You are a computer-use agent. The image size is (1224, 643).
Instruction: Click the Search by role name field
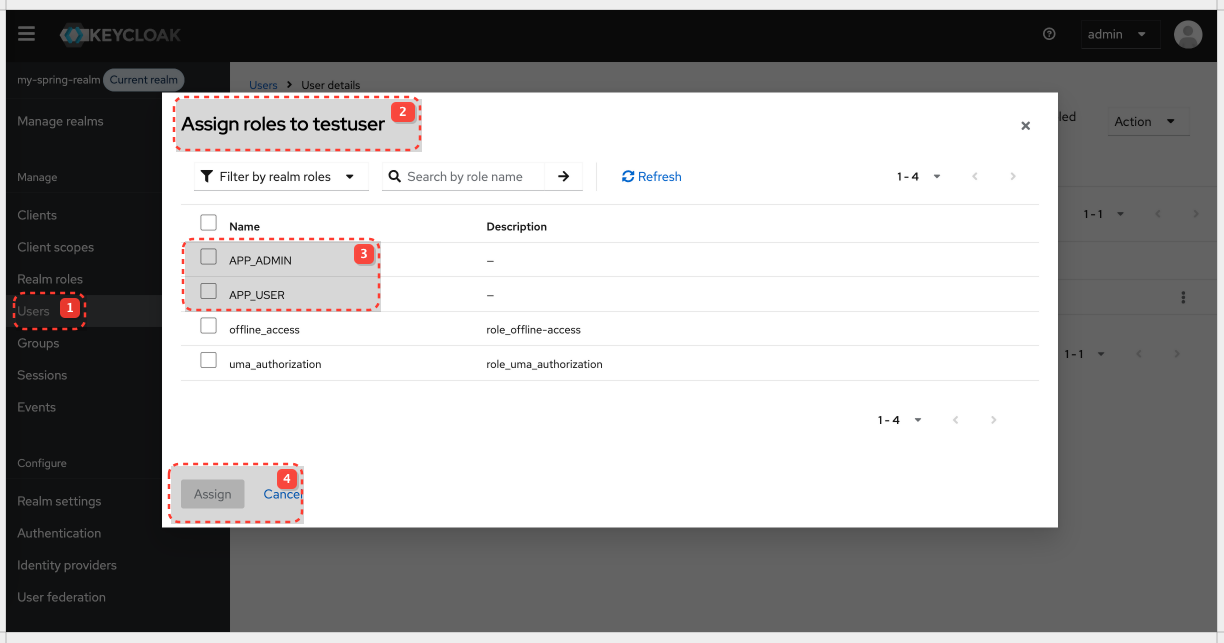(470, 176)
